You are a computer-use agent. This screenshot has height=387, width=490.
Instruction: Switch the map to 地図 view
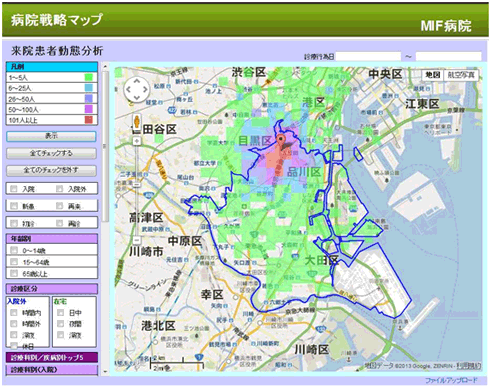[x=433, y=75]
